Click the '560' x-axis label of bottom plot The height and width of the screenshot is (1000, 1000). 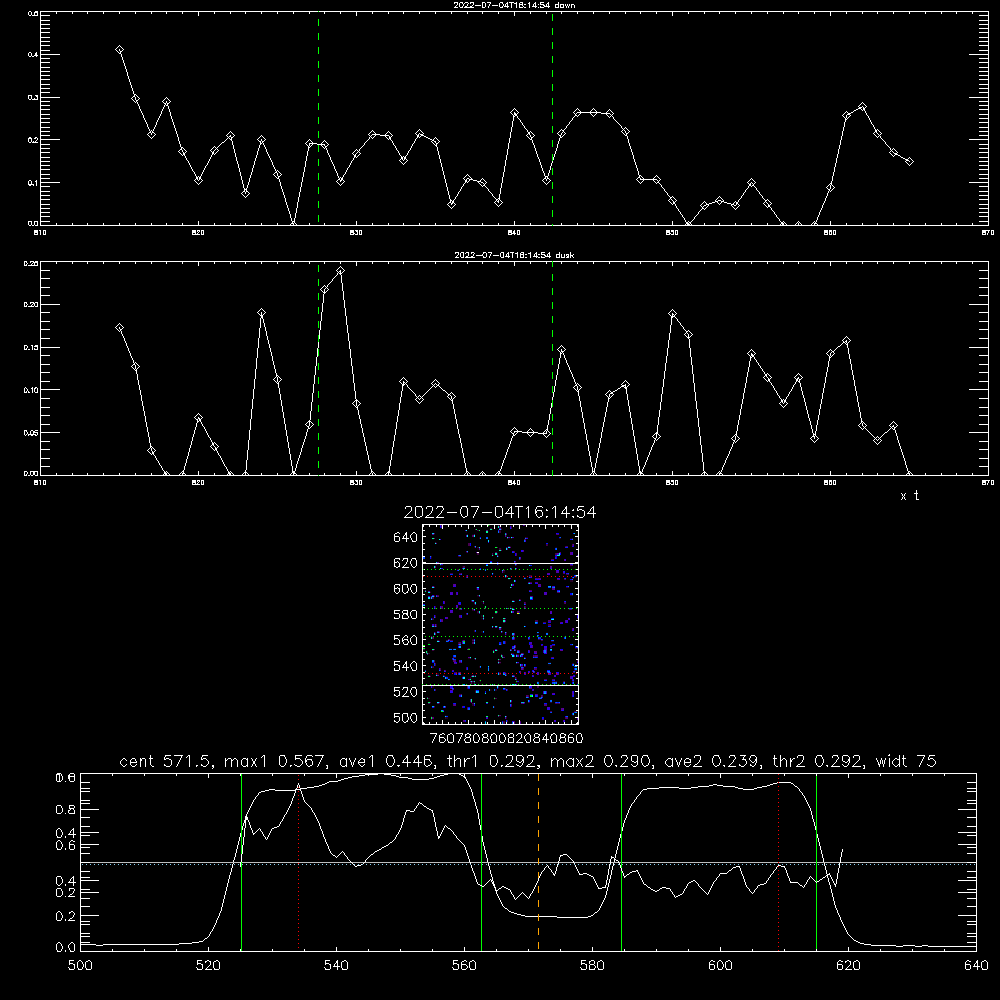464,966
